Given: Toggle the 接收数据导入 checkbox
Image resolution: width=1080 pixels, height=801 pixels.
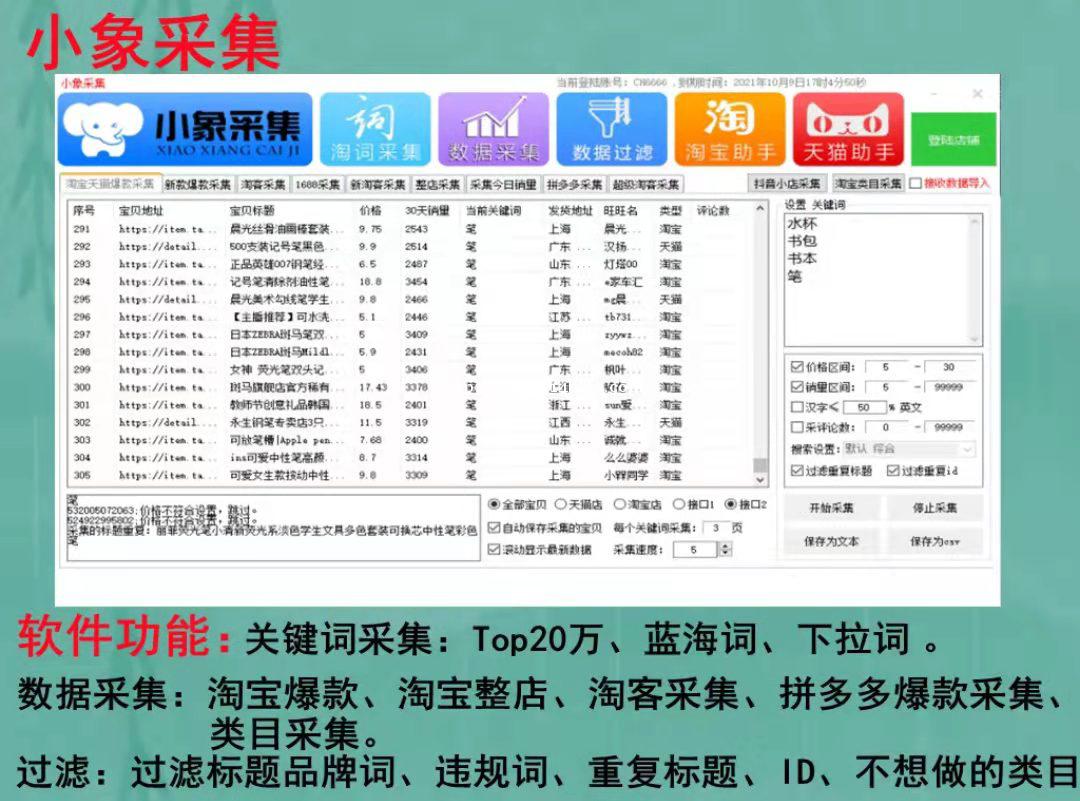Looking at the screenshot, I should click(915, 183).
